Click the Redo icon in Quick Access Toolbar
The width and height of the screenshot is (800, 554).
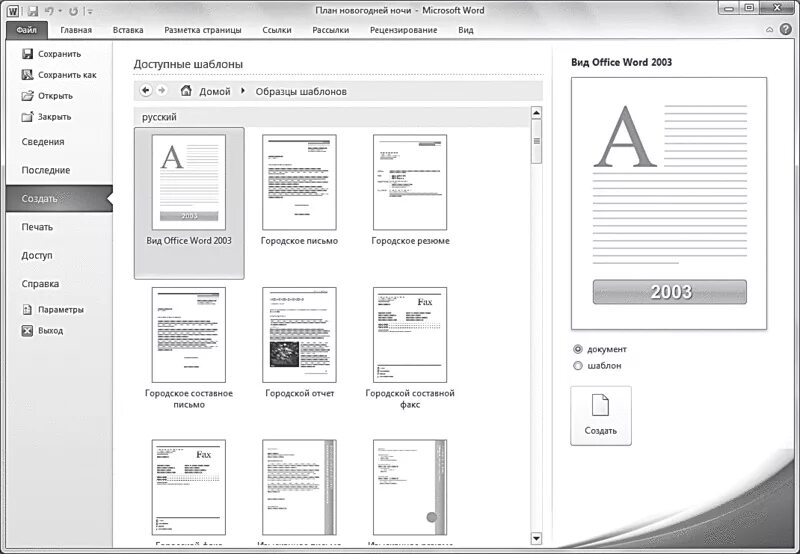pos(73,11)
